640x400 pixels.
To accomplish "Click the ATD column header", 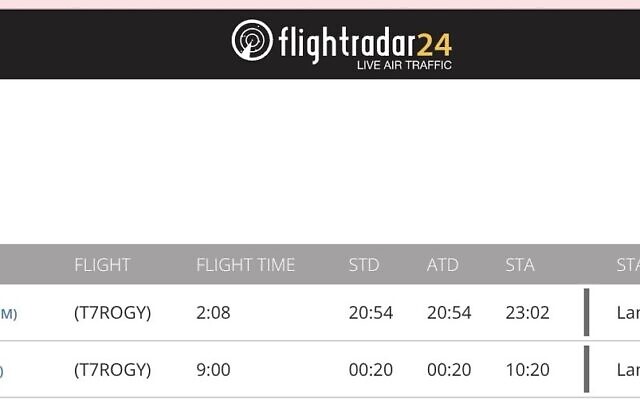I will tap(442, 265).
